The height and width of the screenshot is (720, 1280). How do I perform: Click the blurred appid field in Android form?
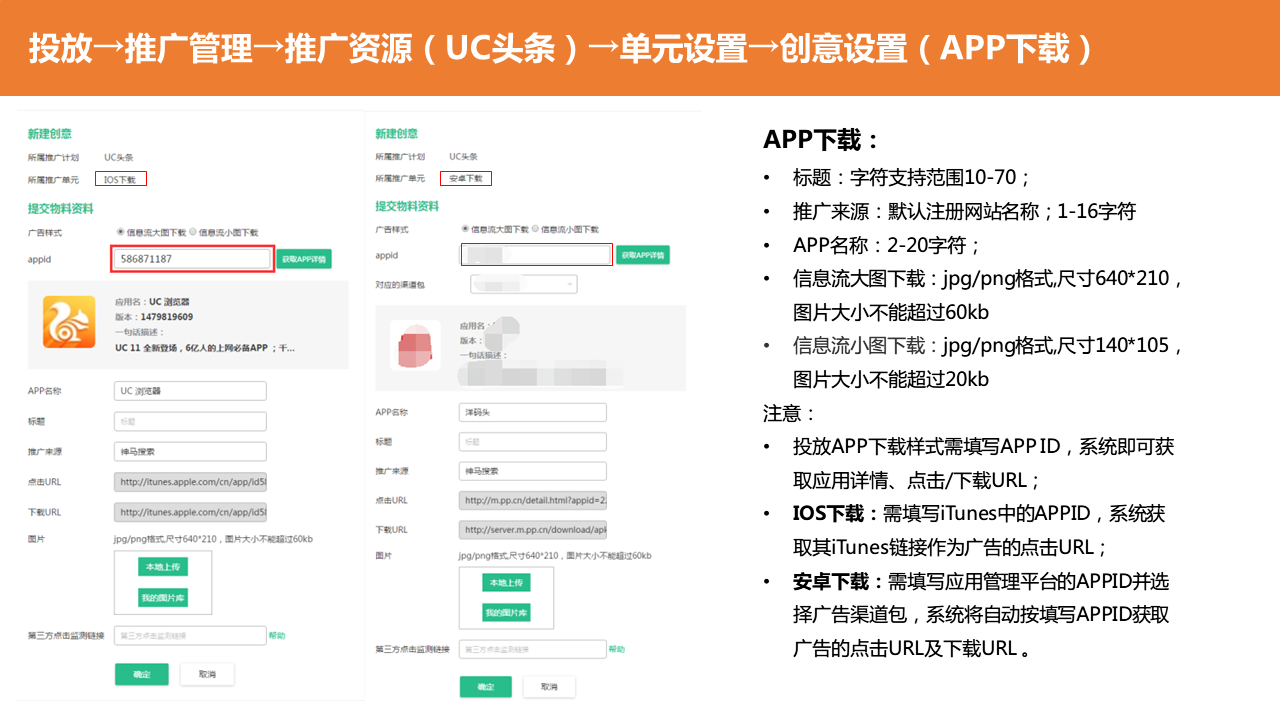536,255
